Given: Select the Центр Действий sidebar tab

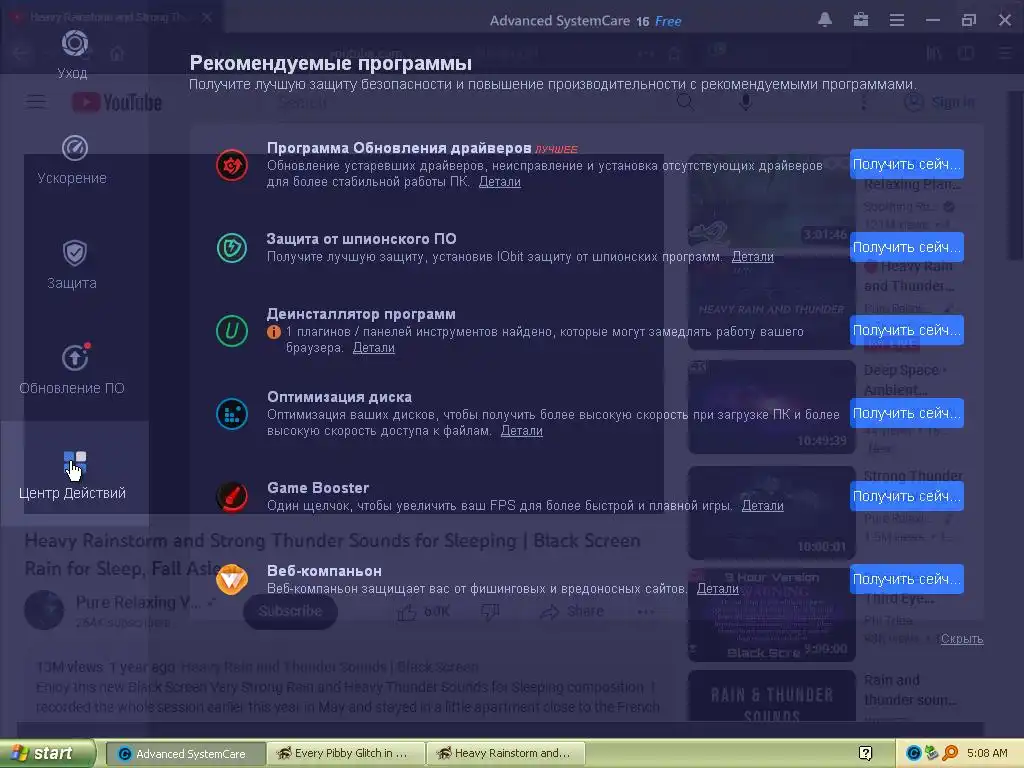Looking at the screenshot, I should click(74, 474).
